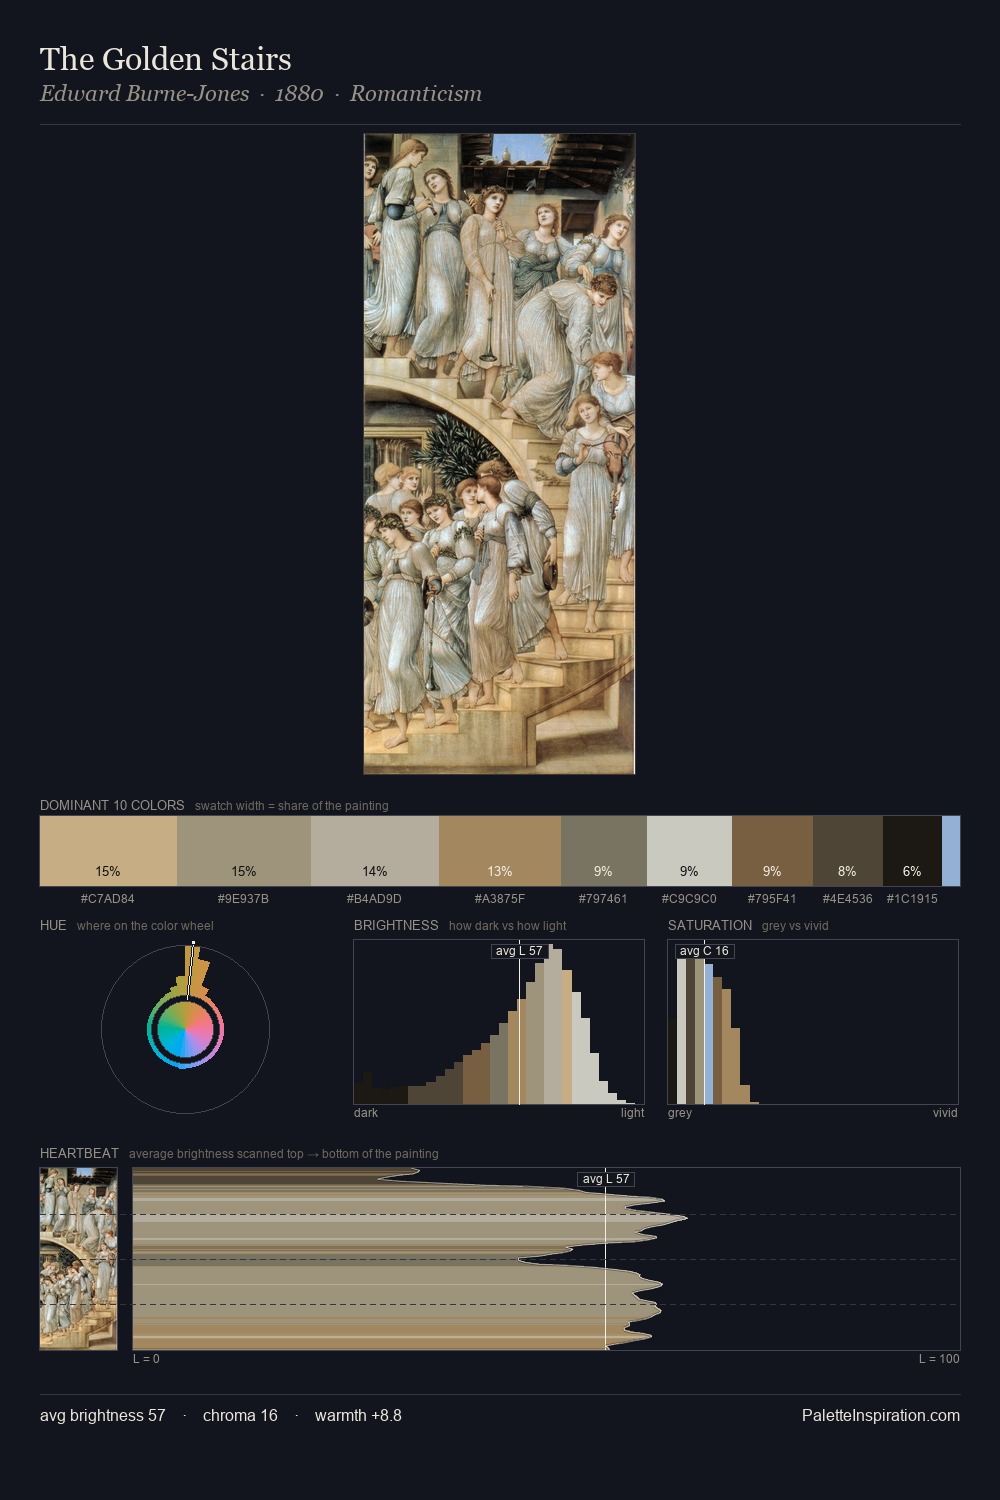This screenshot has width=1000, height=1500.
Task: Click the heartbeat brightness scan chart
Action: tap(546, 1259)
